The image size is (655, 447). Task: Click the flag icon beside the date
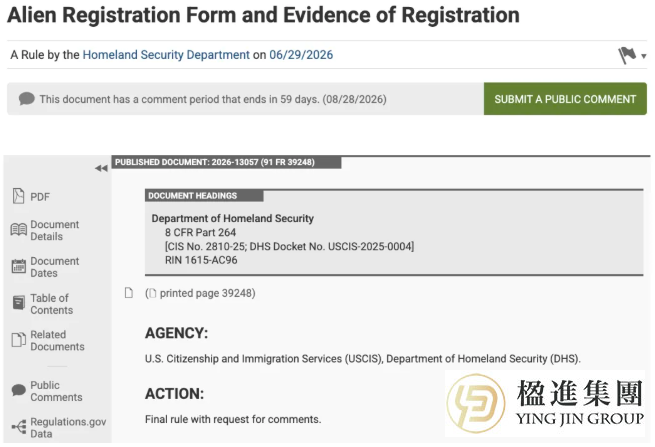(627, 55)
